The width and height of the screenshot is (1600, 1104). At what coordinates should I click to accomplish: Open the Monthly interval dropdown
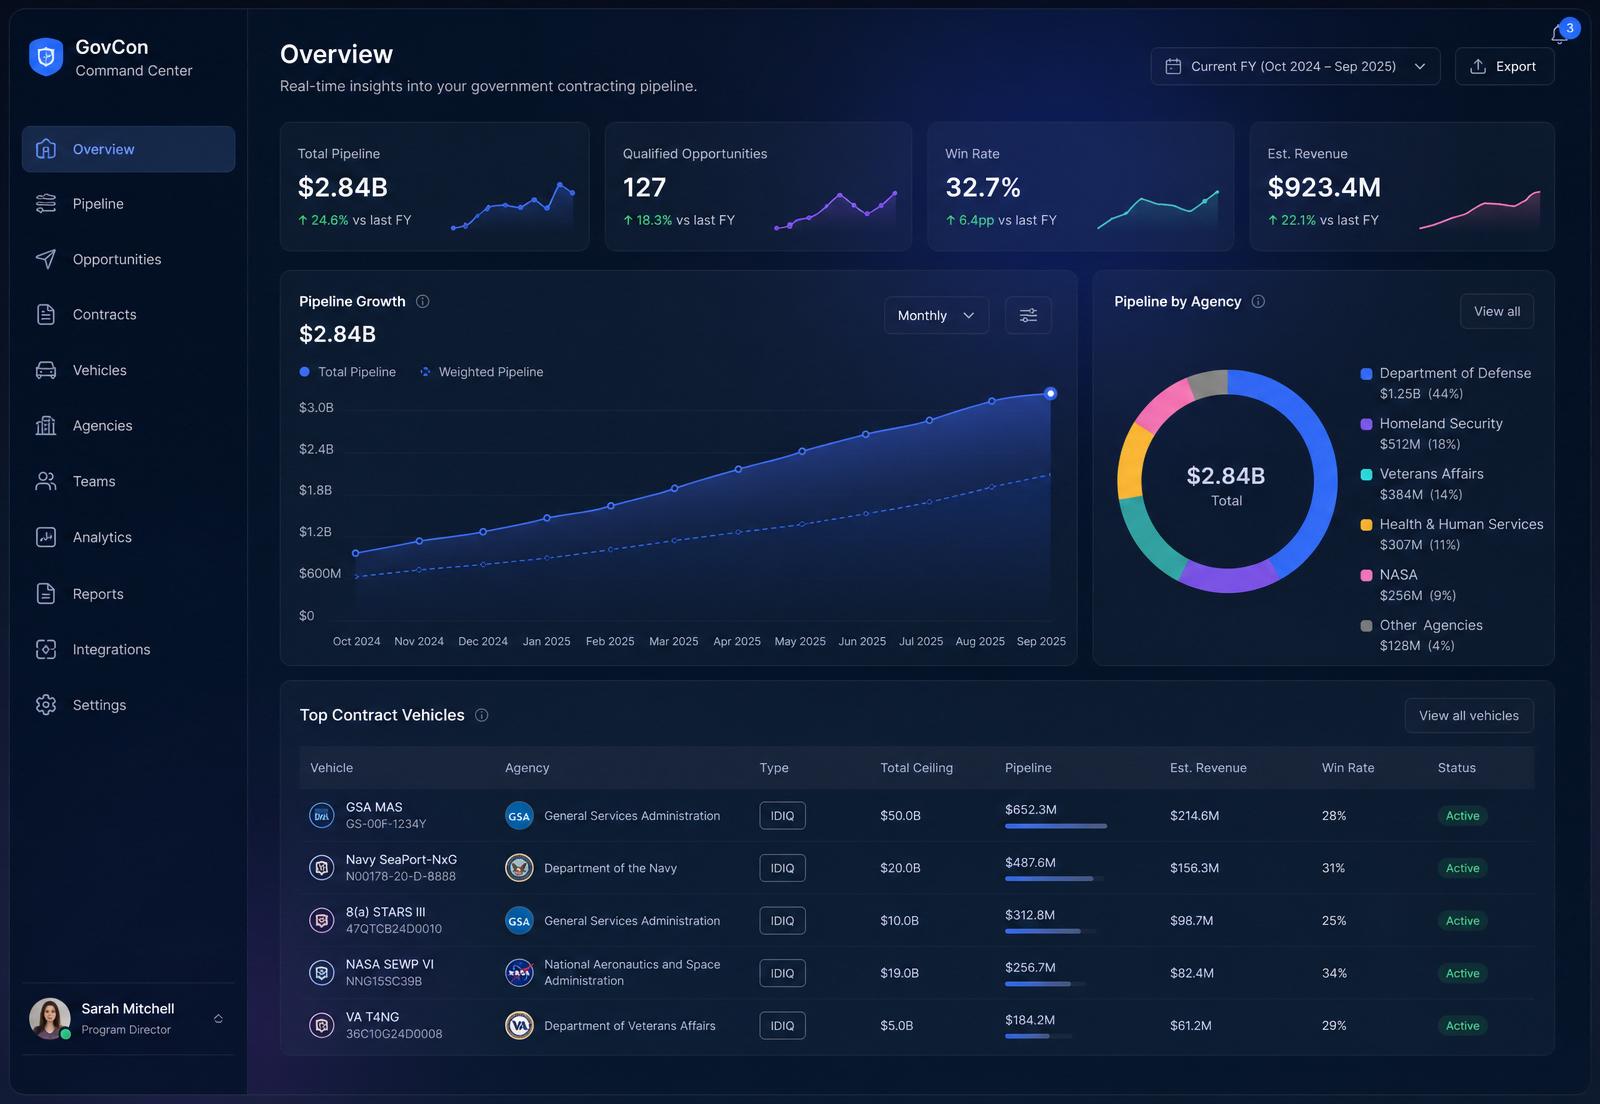(x=936, y=315)
